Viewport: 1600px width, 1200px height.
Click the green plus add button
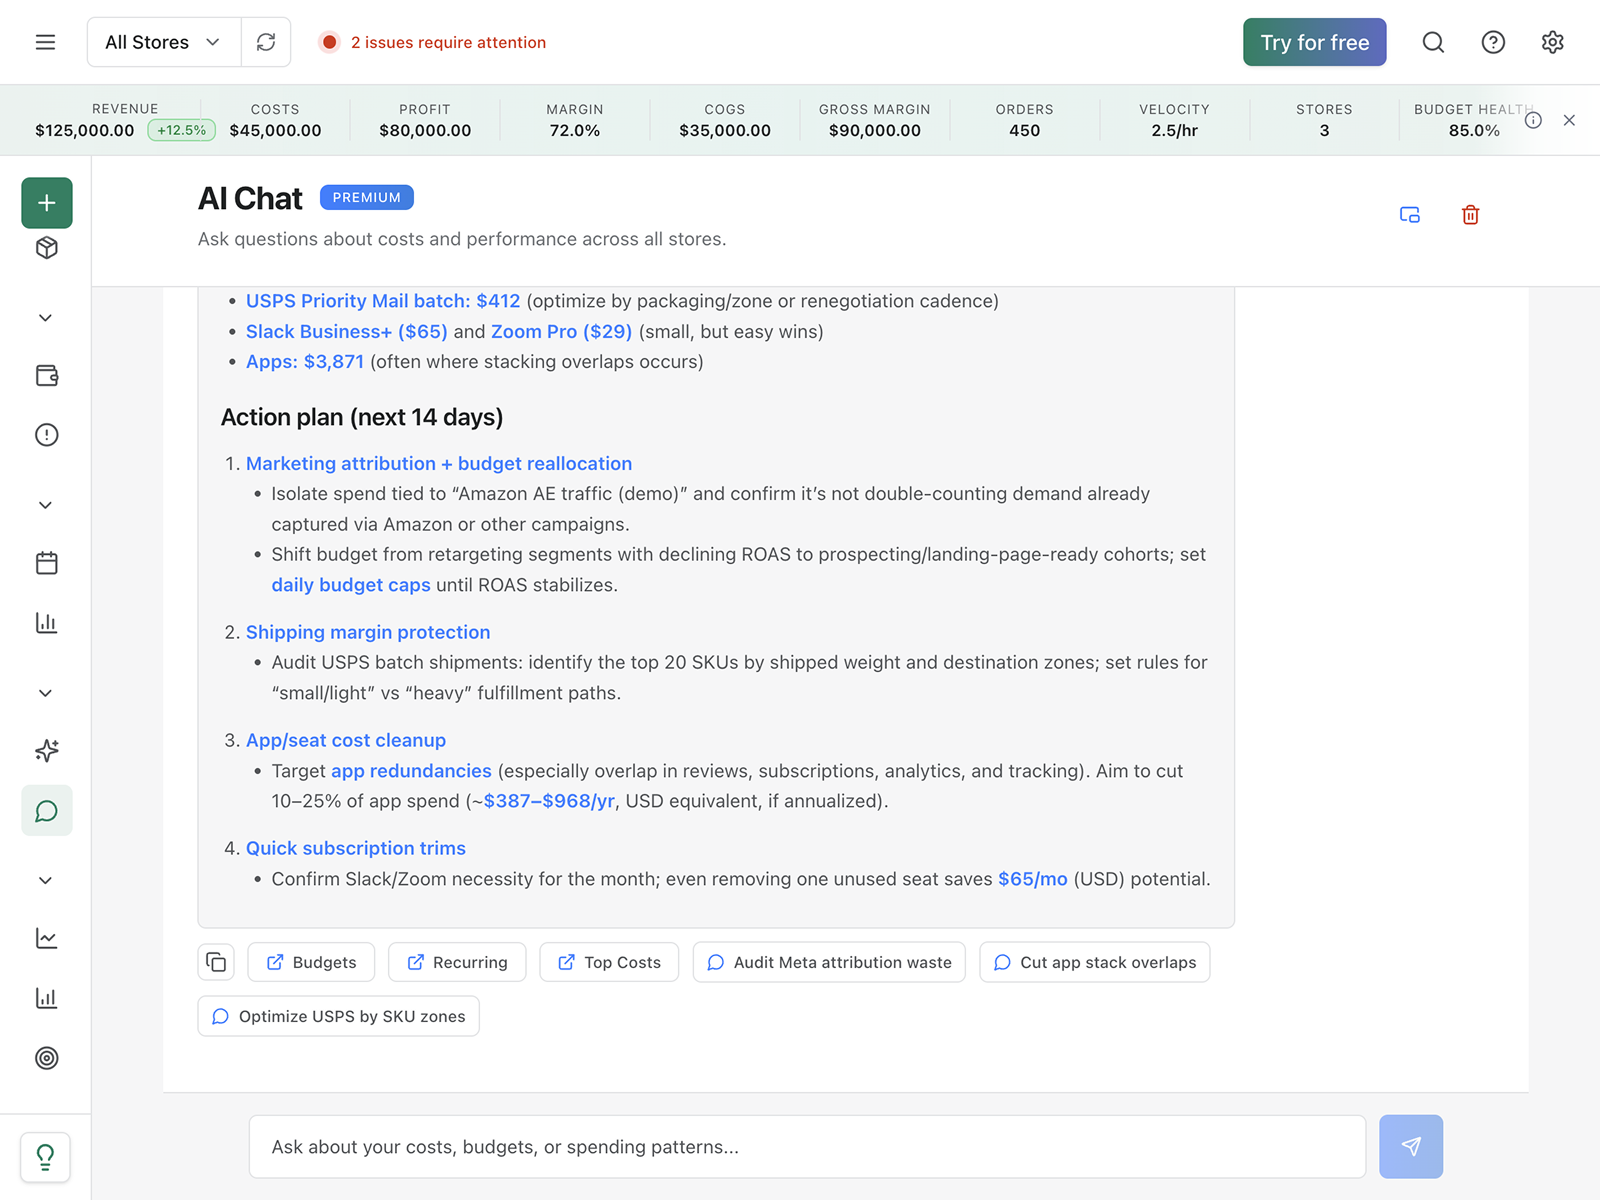coord(47,203)
